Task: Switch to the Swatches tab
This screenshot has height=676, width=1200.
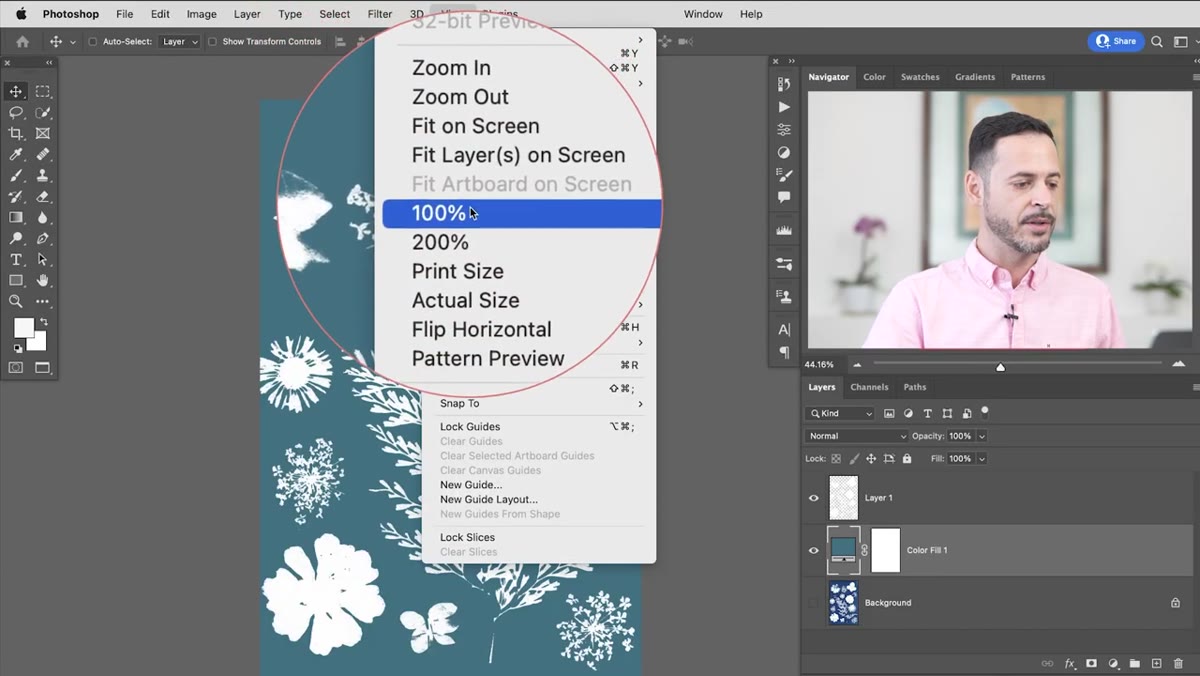Action: coord(920,77)
